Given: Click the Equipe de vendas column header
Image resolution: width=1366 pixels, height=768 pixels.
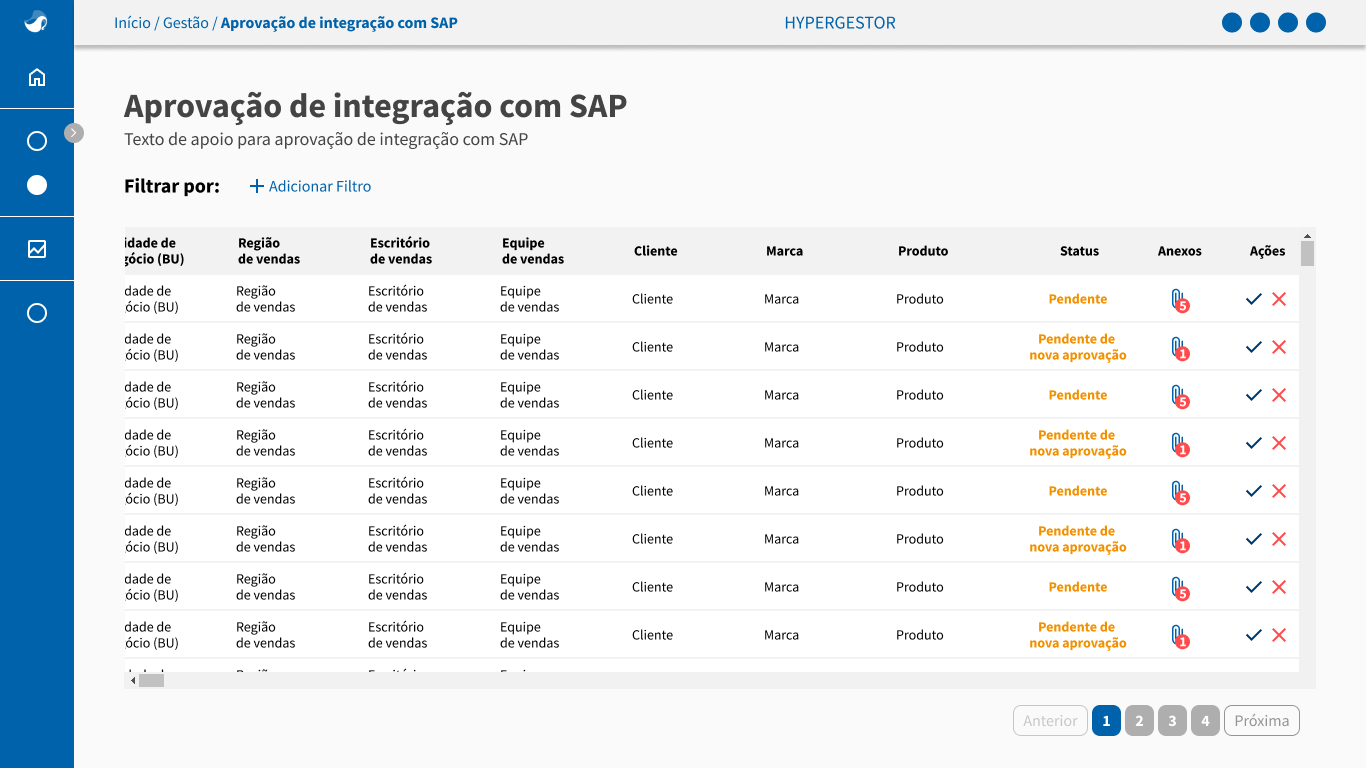Looking at the screenshot, I should [533, 251].
